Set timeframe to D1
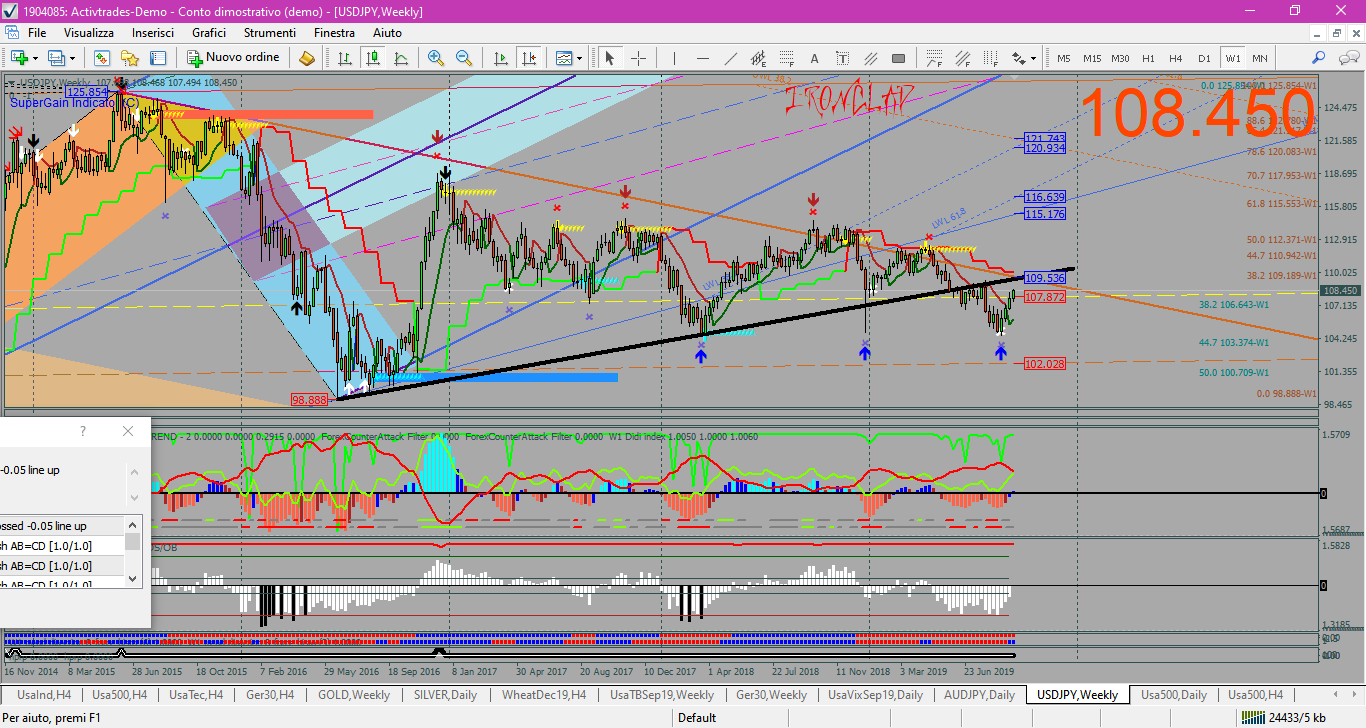 [x=1204, y=58]
